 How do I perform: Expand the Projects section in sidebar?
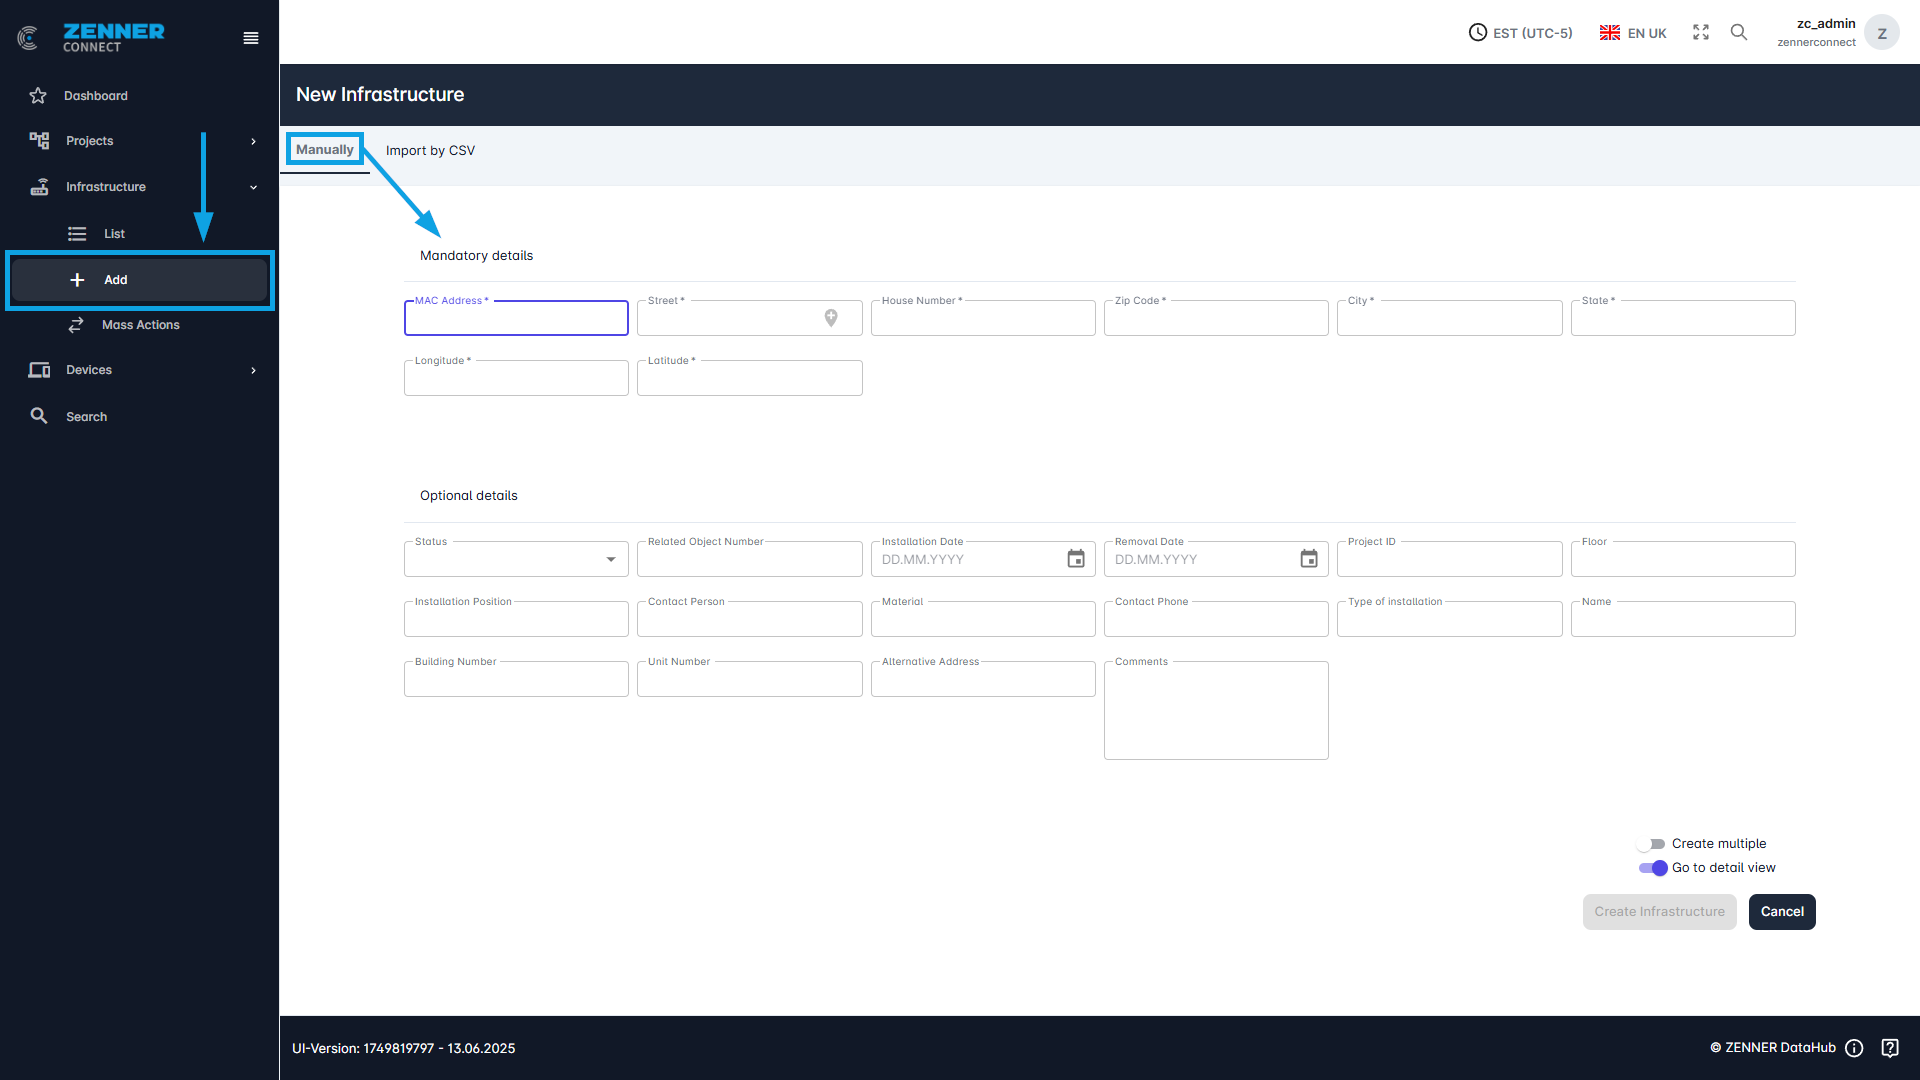(252, 141)
